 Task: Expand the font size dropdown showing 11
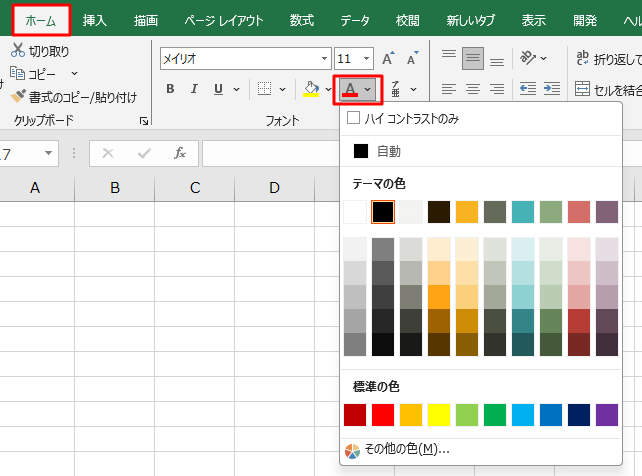(x=367, y=59)
